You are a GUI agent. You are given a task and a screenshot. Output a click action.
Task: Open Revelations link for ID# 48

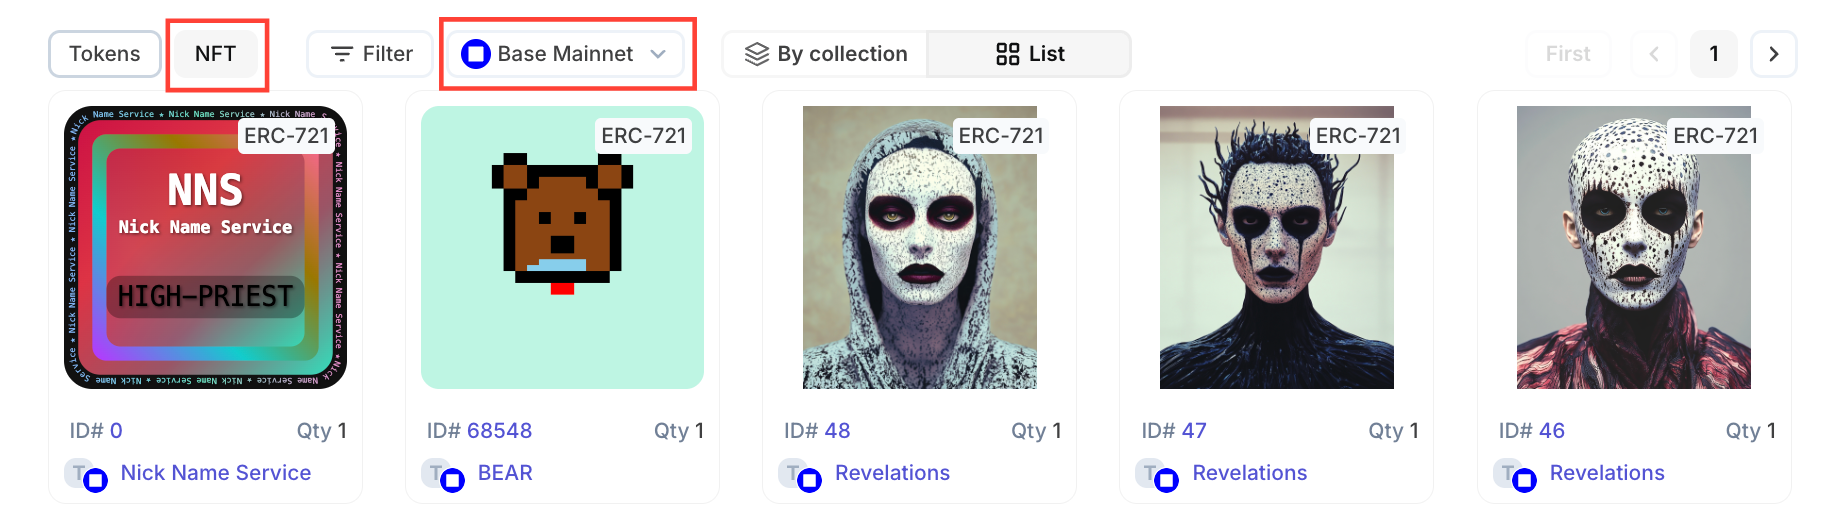[892, 473]
